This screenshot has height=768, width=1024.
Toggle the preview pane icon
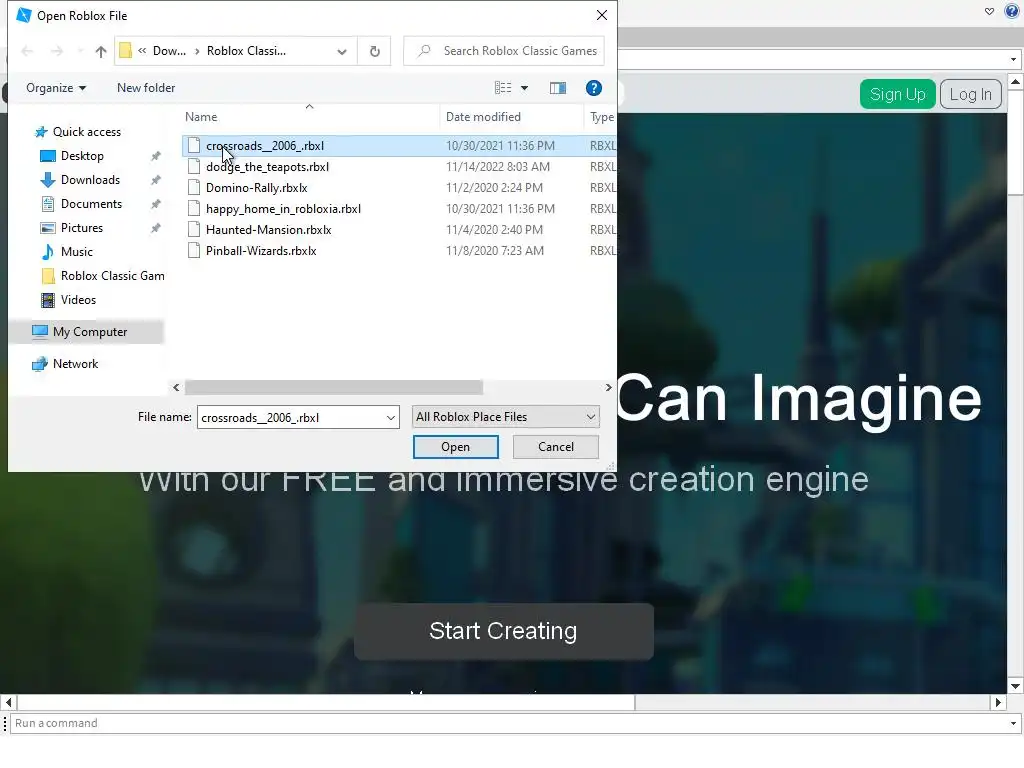(558, 88)
